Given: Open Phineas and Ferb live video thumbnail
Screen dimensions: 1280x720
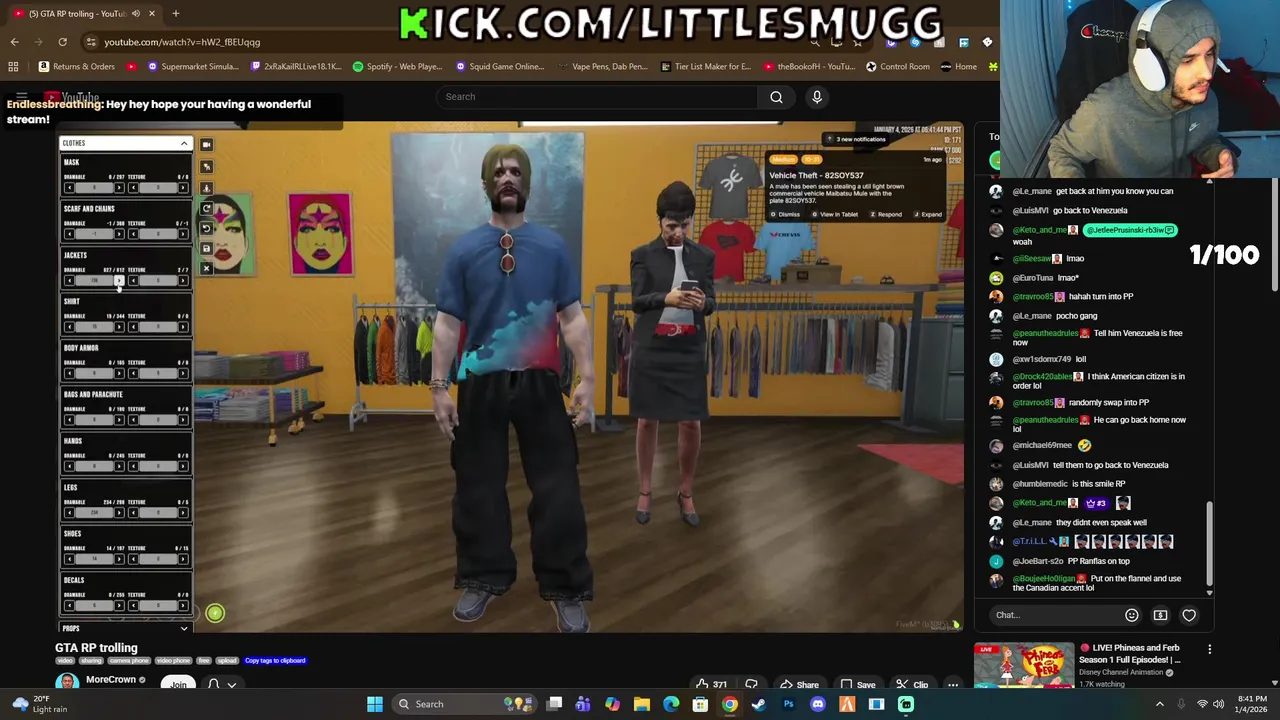Looking at the screenshot, I should (x=1023, y=667).
